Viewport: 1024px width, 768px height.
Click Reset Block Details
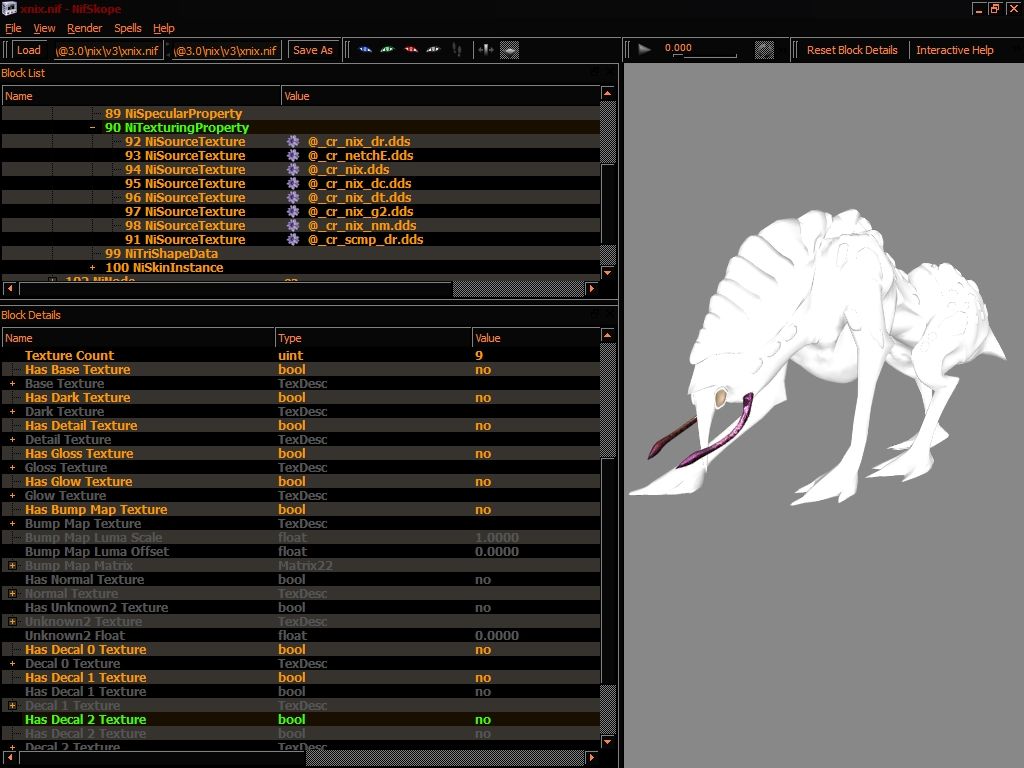click(x=852, y=50)
